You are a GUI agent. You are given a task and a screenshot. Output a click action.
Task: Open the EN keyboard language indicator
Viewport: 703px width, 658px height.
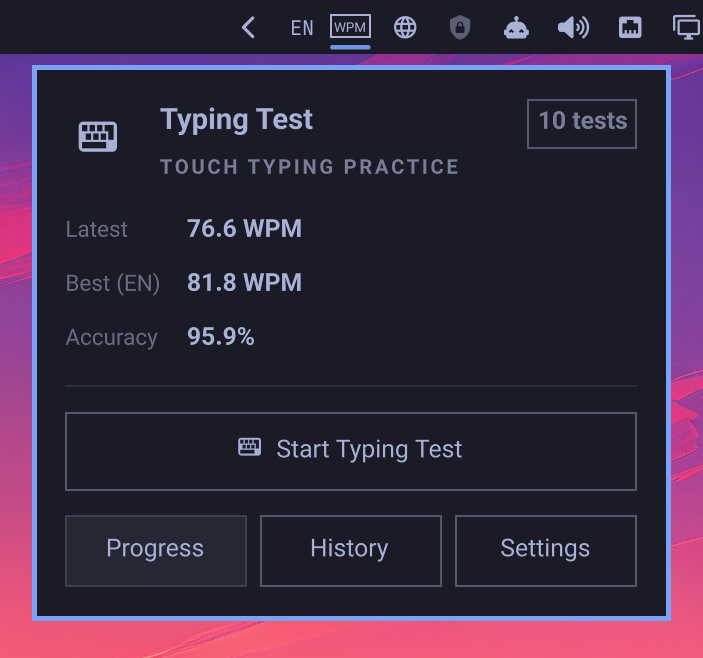coord(302,28)
